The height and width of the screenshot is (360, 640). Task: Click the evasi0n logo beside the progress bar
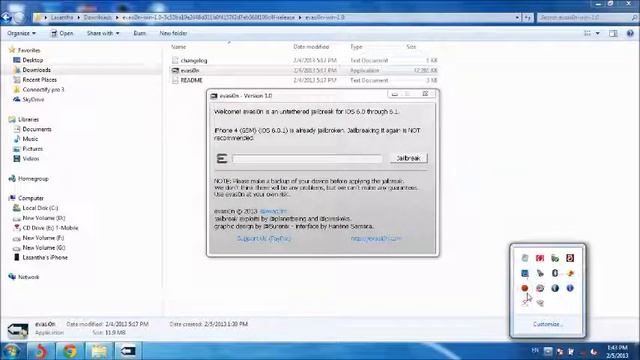point(222,158)
